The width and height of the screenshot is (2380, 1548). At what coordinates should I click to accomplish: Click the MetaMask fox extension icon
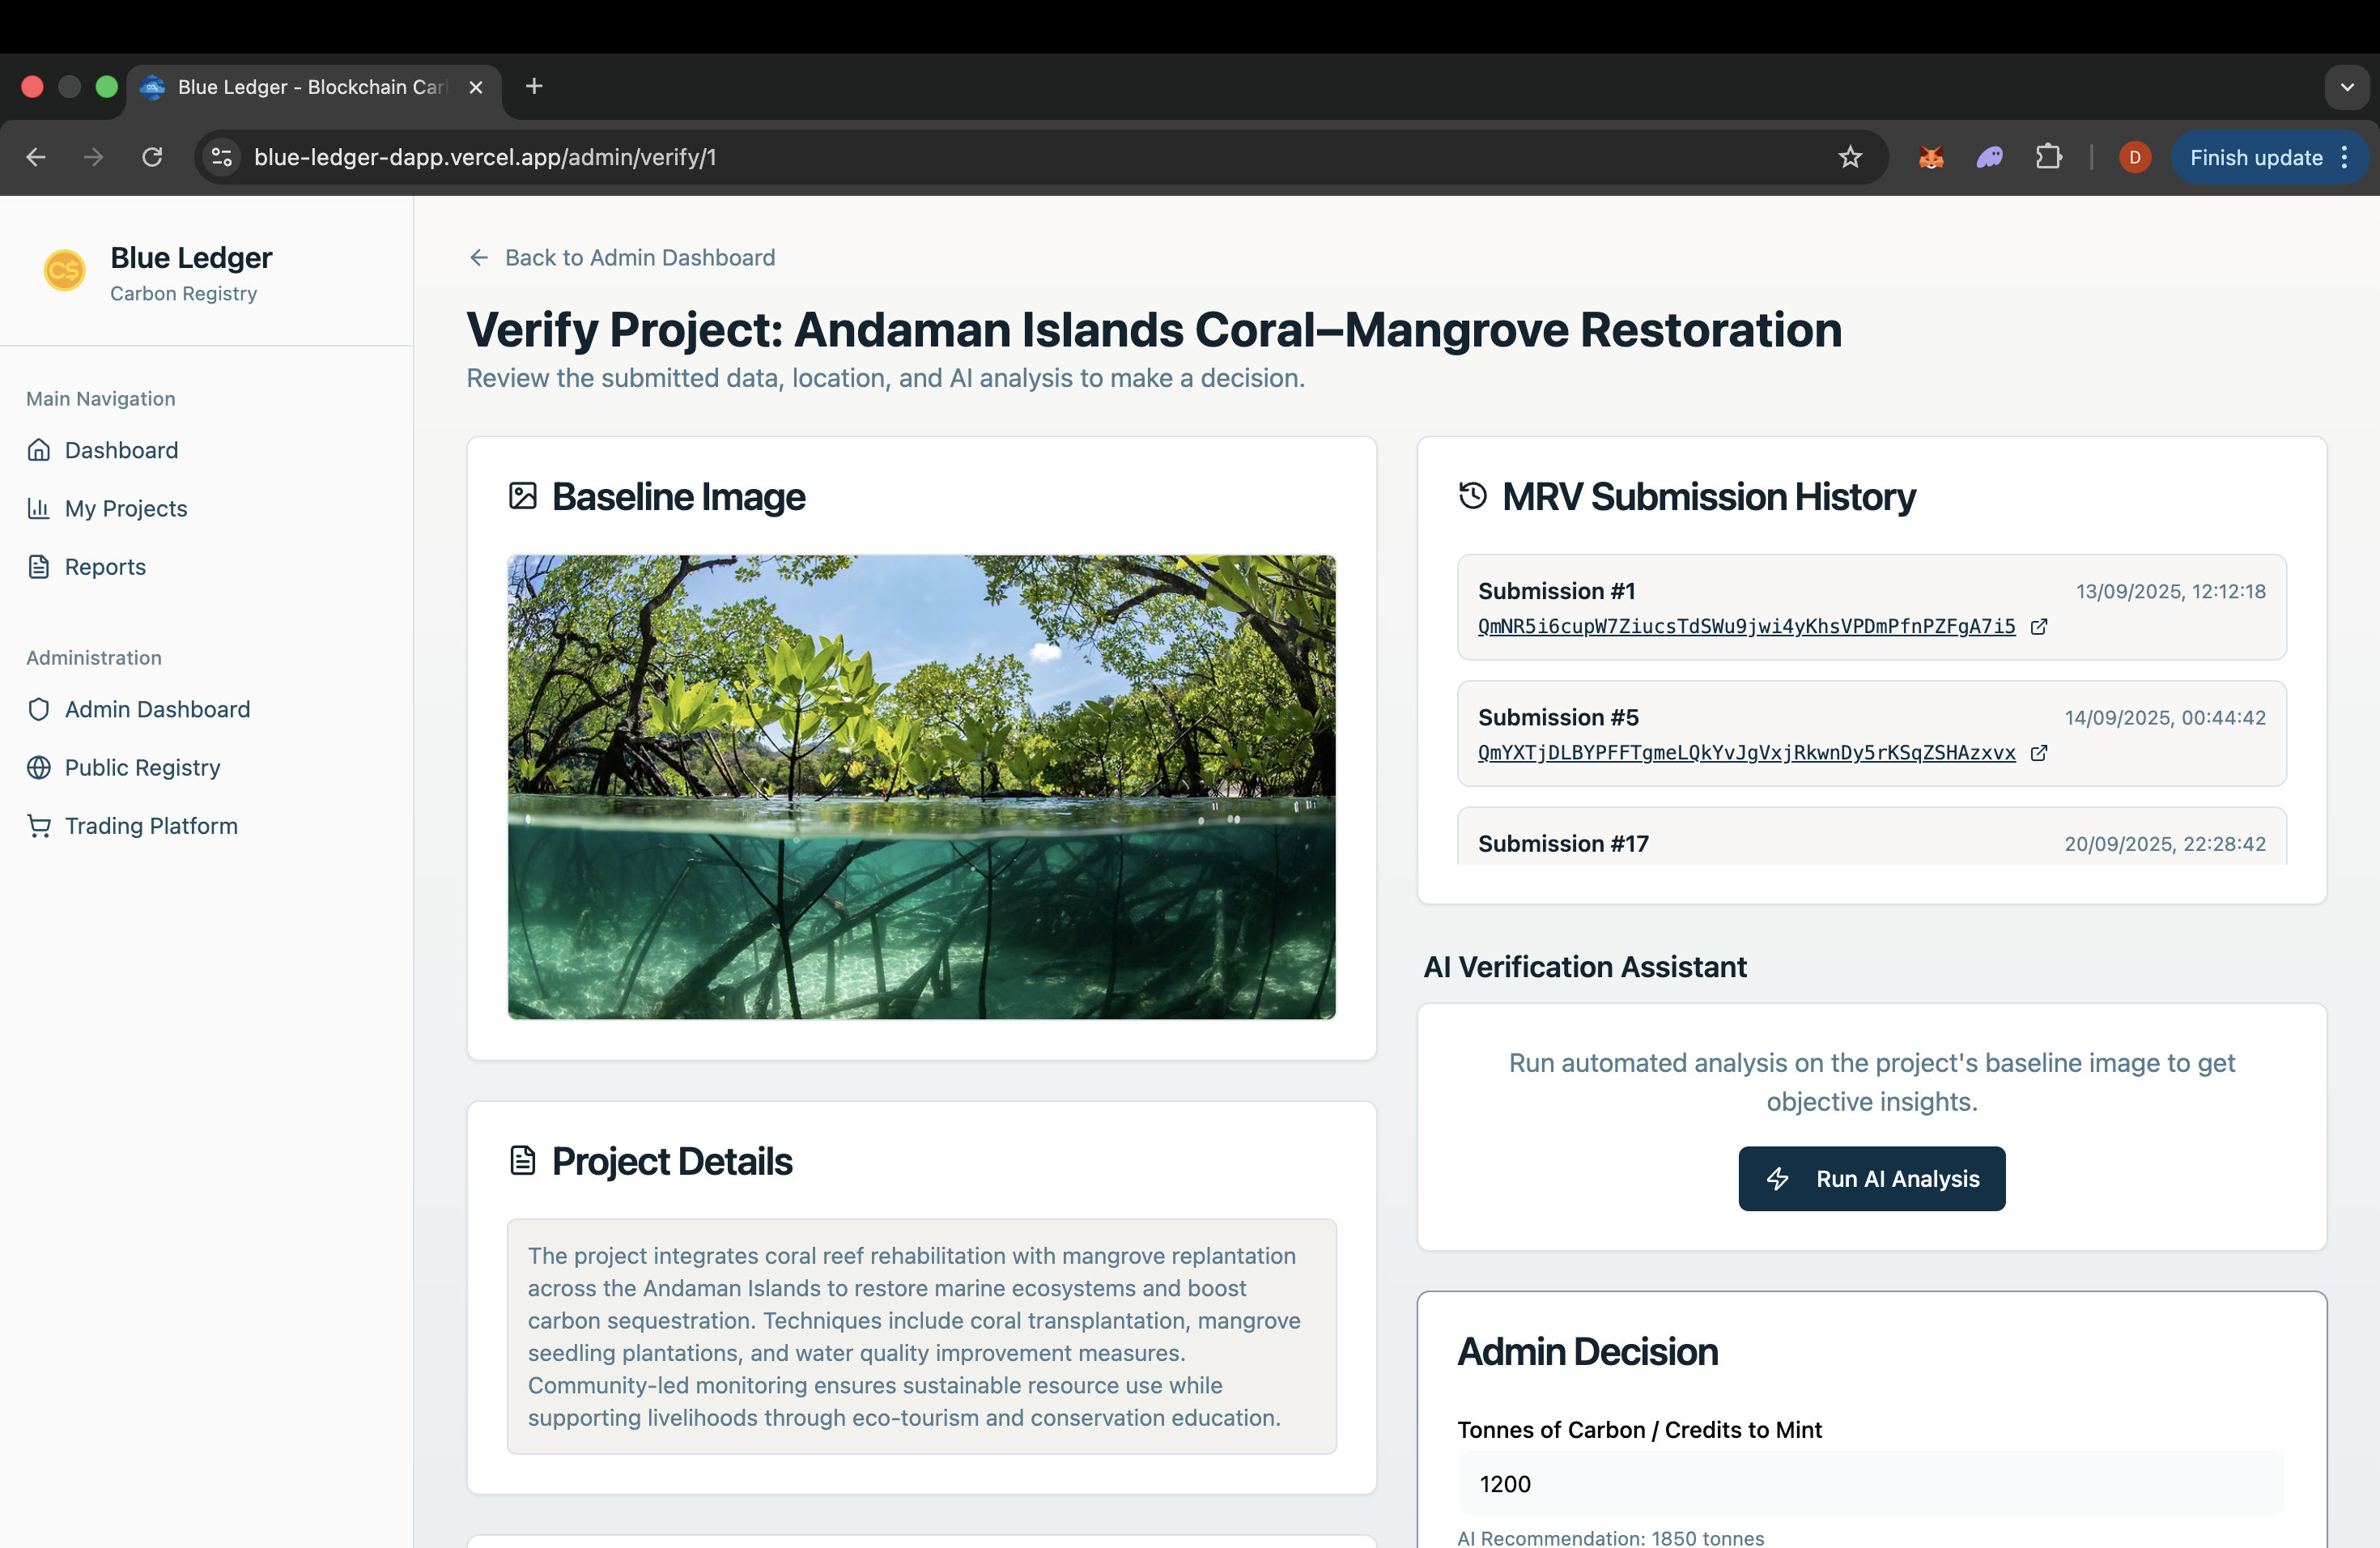click(x=1930, y=157)
